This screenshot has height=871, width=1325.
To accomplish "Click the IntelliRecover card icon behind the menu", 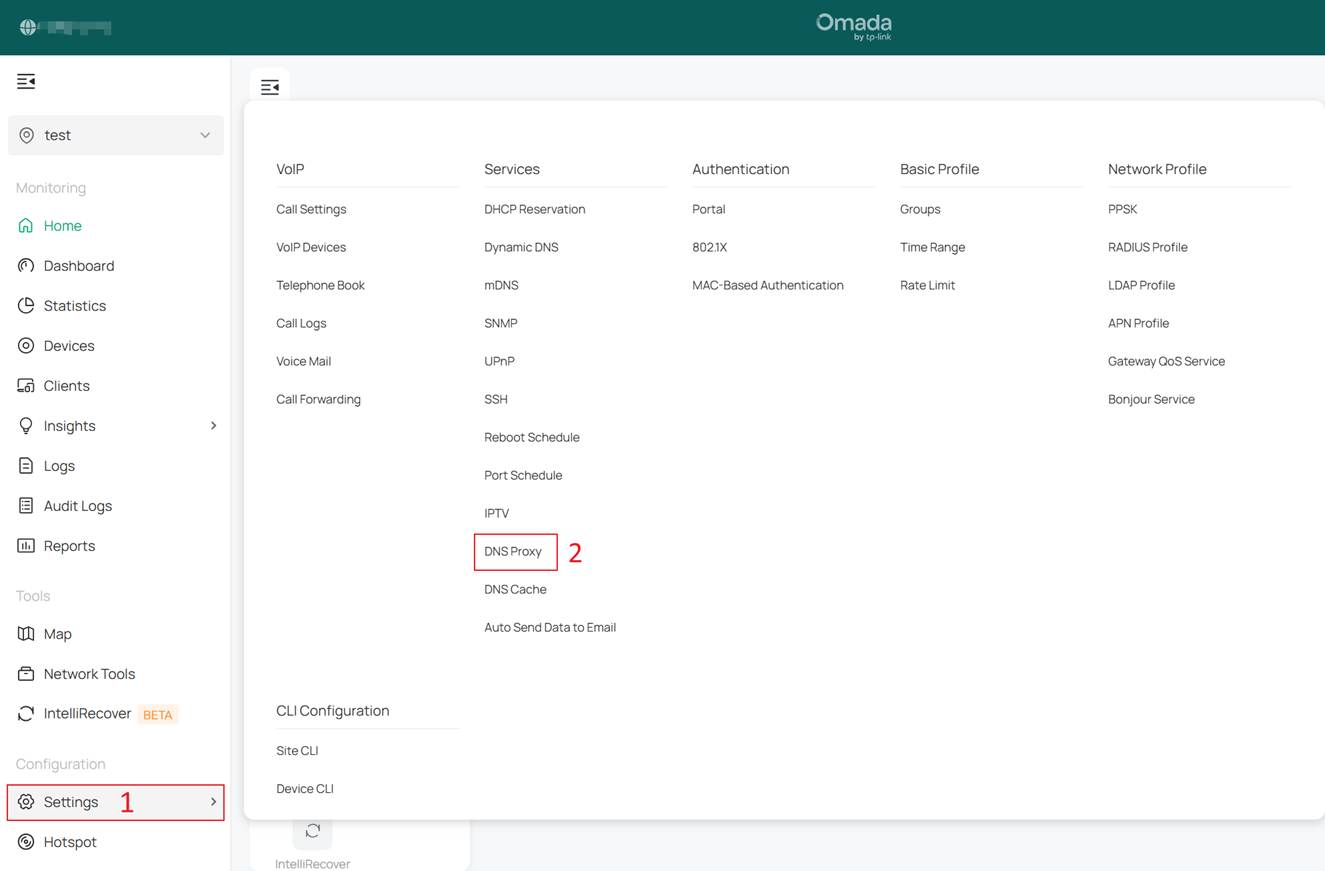I will click(x=313, y=831).
